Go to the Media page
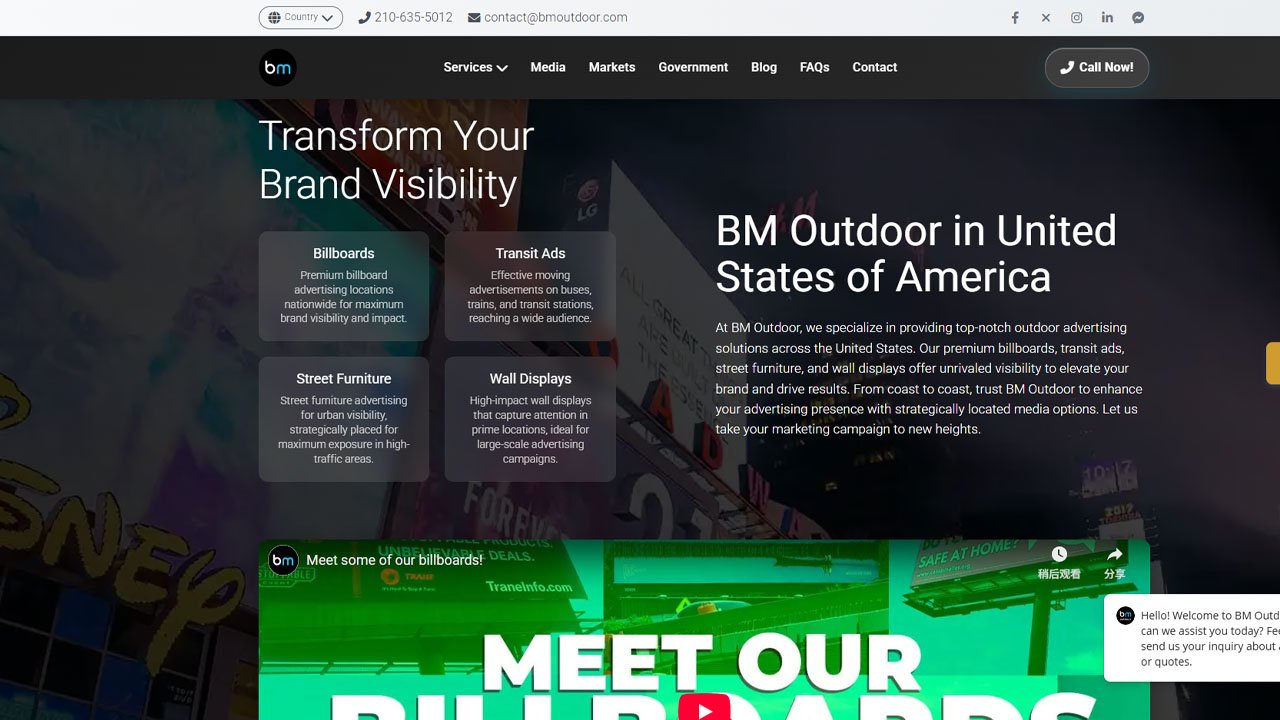Screen dimensions: 1280x720 click(x=548, y=67)
